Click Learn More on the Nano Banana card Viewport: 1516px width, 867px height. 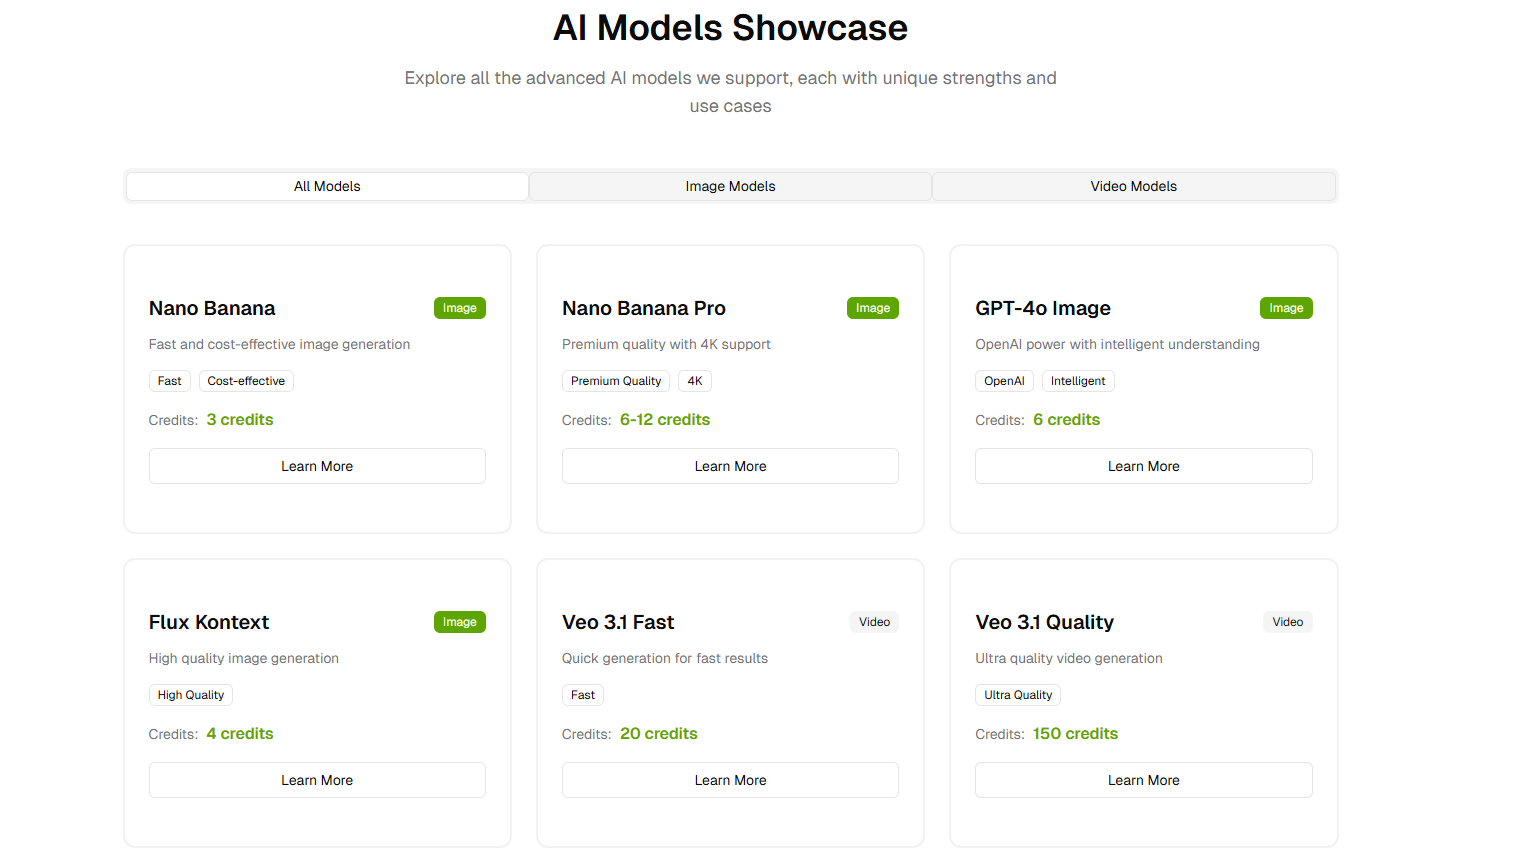(317, 466)
